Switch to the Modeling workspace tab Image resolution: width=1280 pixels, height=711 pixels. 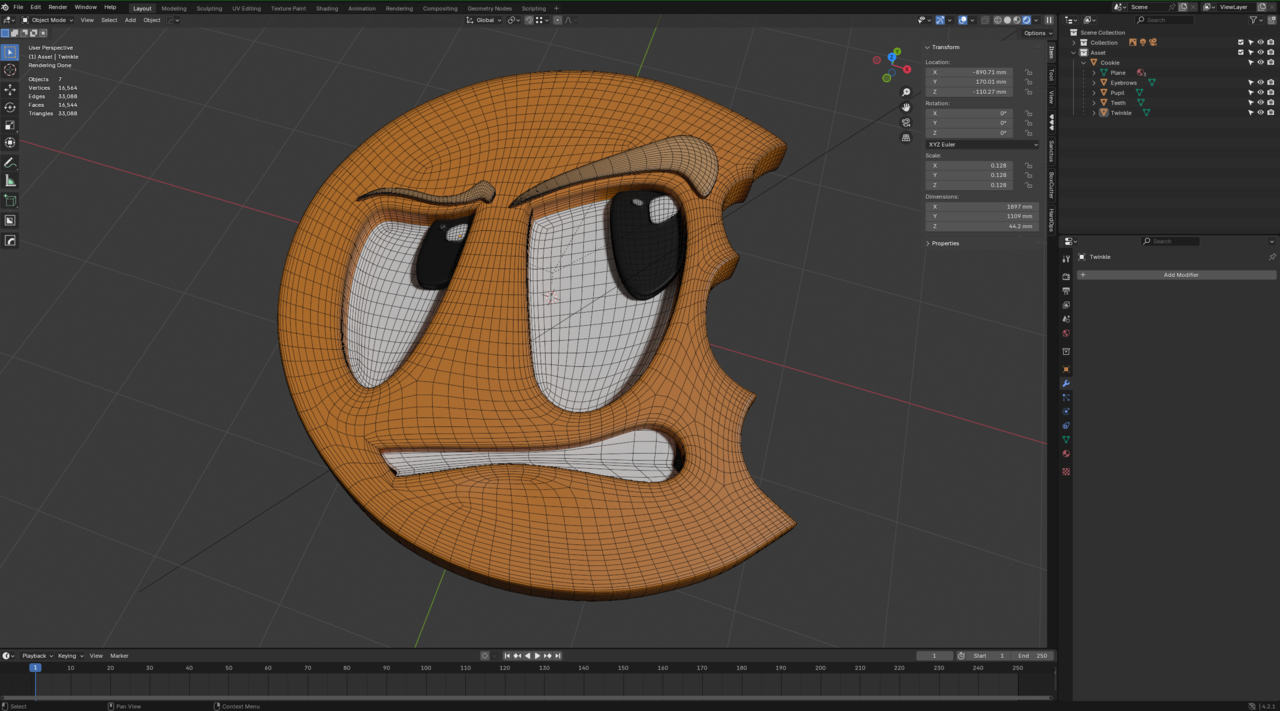click(173, 8)
